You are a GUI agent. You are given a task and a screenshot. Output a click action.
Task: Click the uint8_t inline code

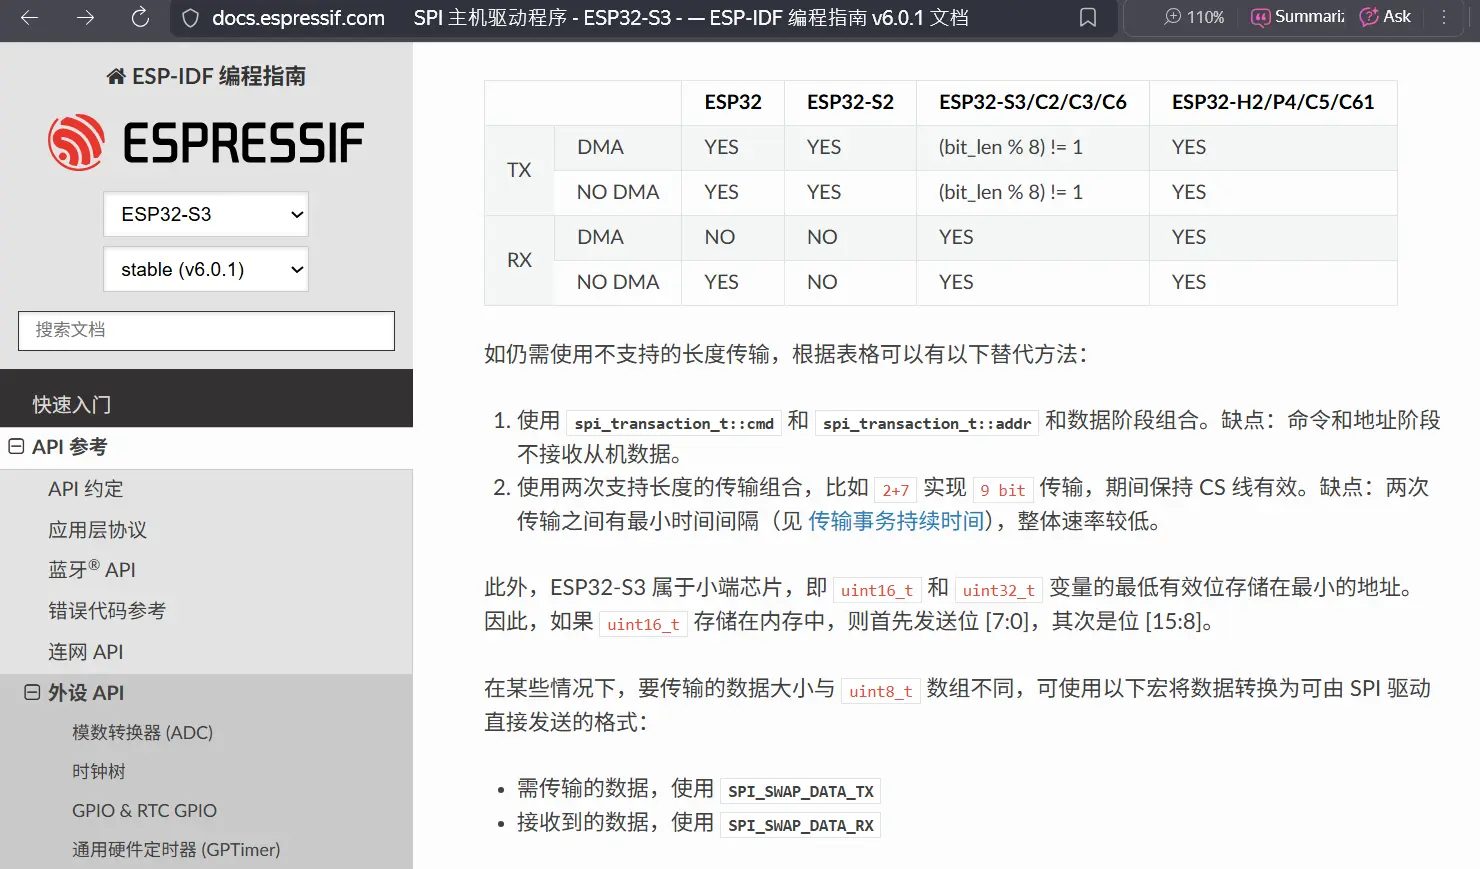point(880,691)
